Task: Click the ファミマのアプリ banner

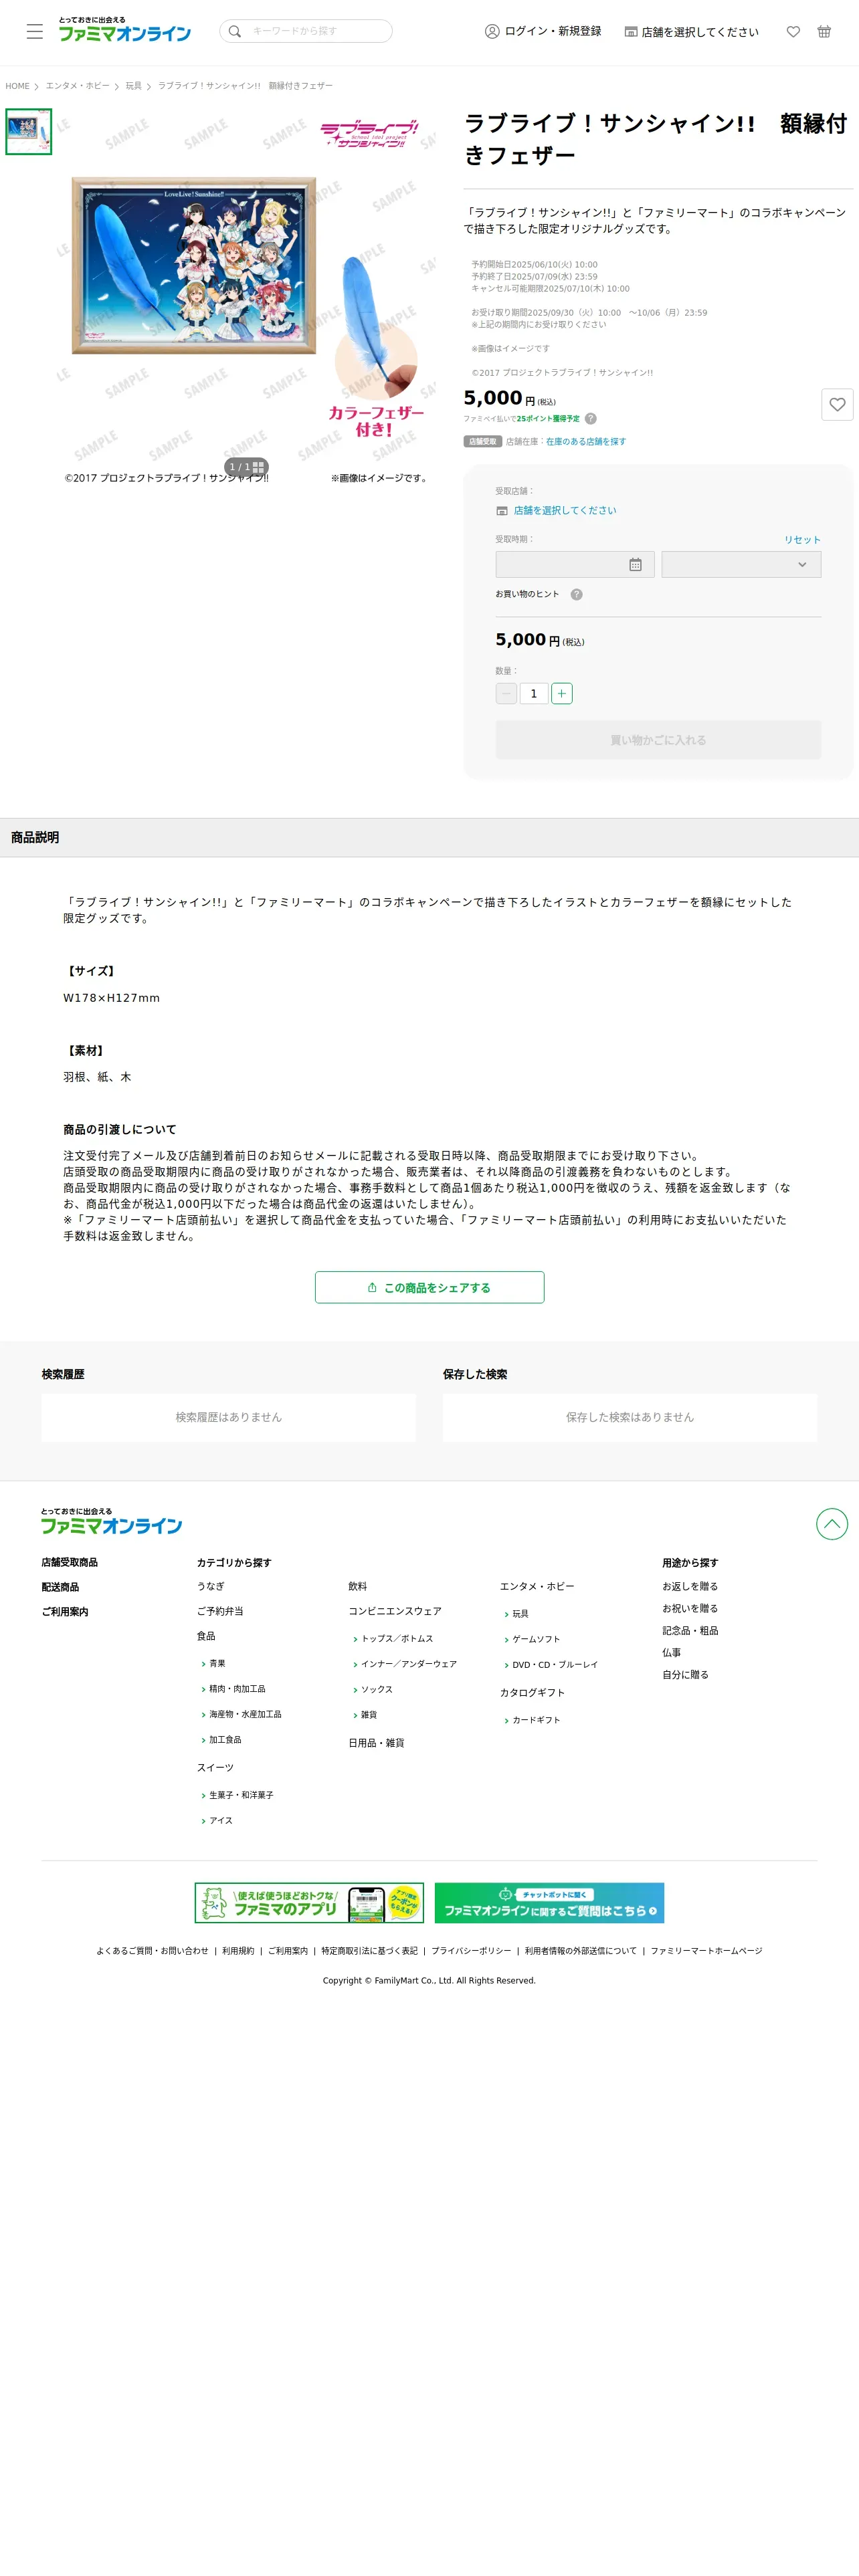Action: (x=309, y=1903)
